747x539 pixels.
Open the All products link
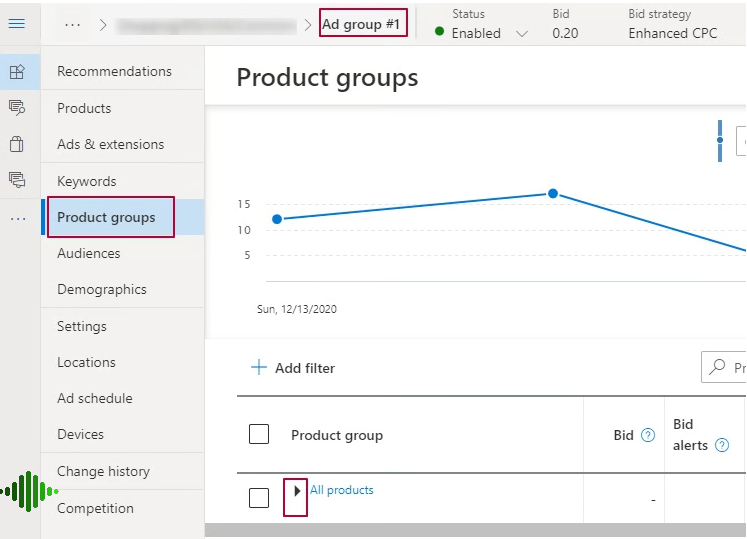point(342,490)
